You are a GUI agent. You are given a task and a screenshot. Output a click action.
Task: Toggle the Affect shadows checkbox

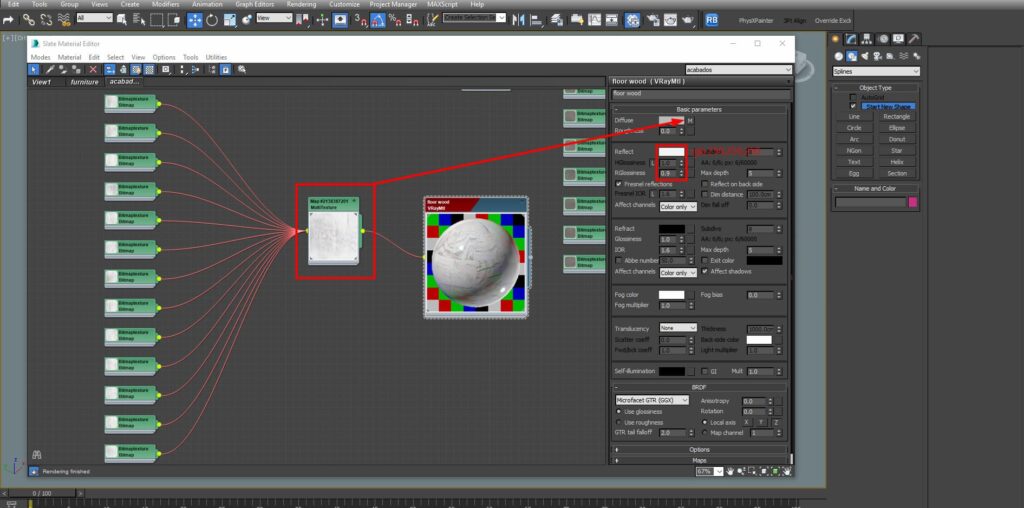point(705,271)
